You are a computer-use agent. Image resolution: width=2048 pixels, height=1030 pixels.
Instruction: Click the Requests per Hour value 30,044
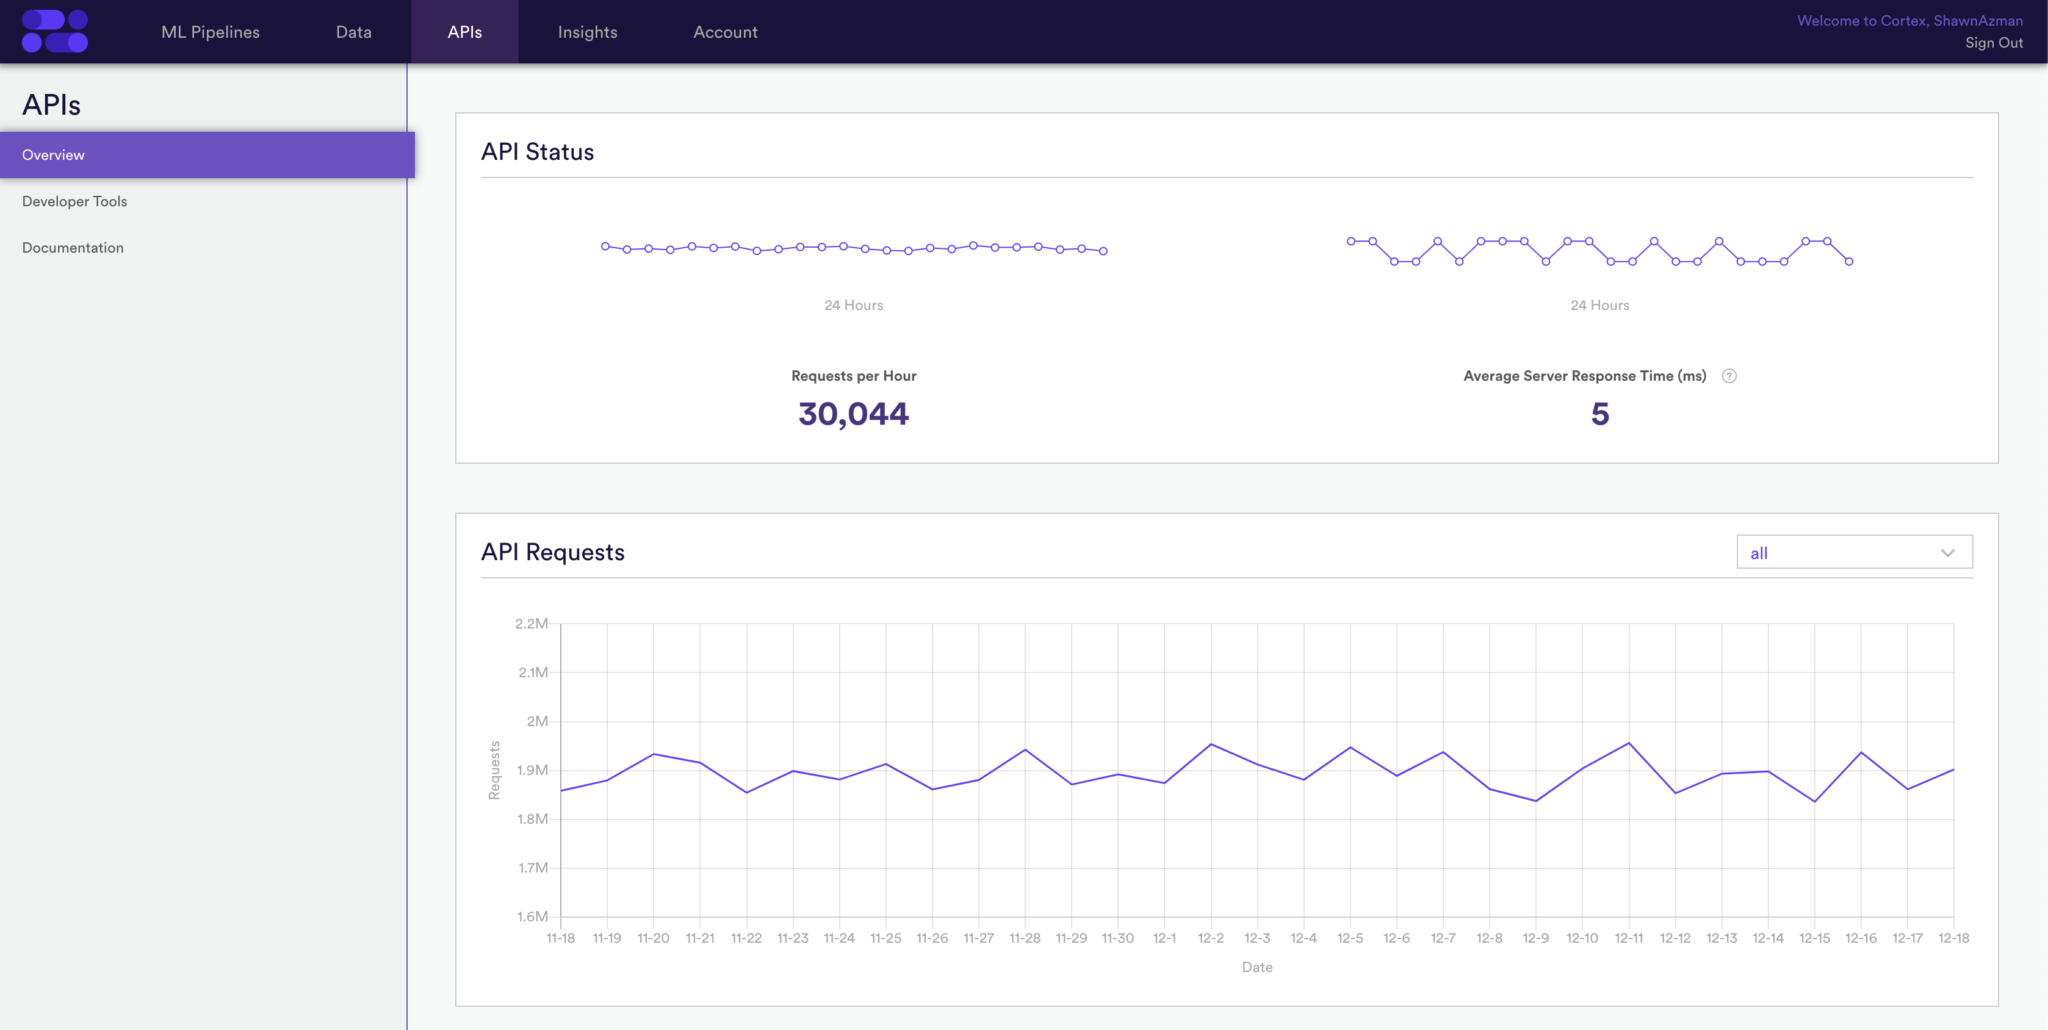coord(852,413)
